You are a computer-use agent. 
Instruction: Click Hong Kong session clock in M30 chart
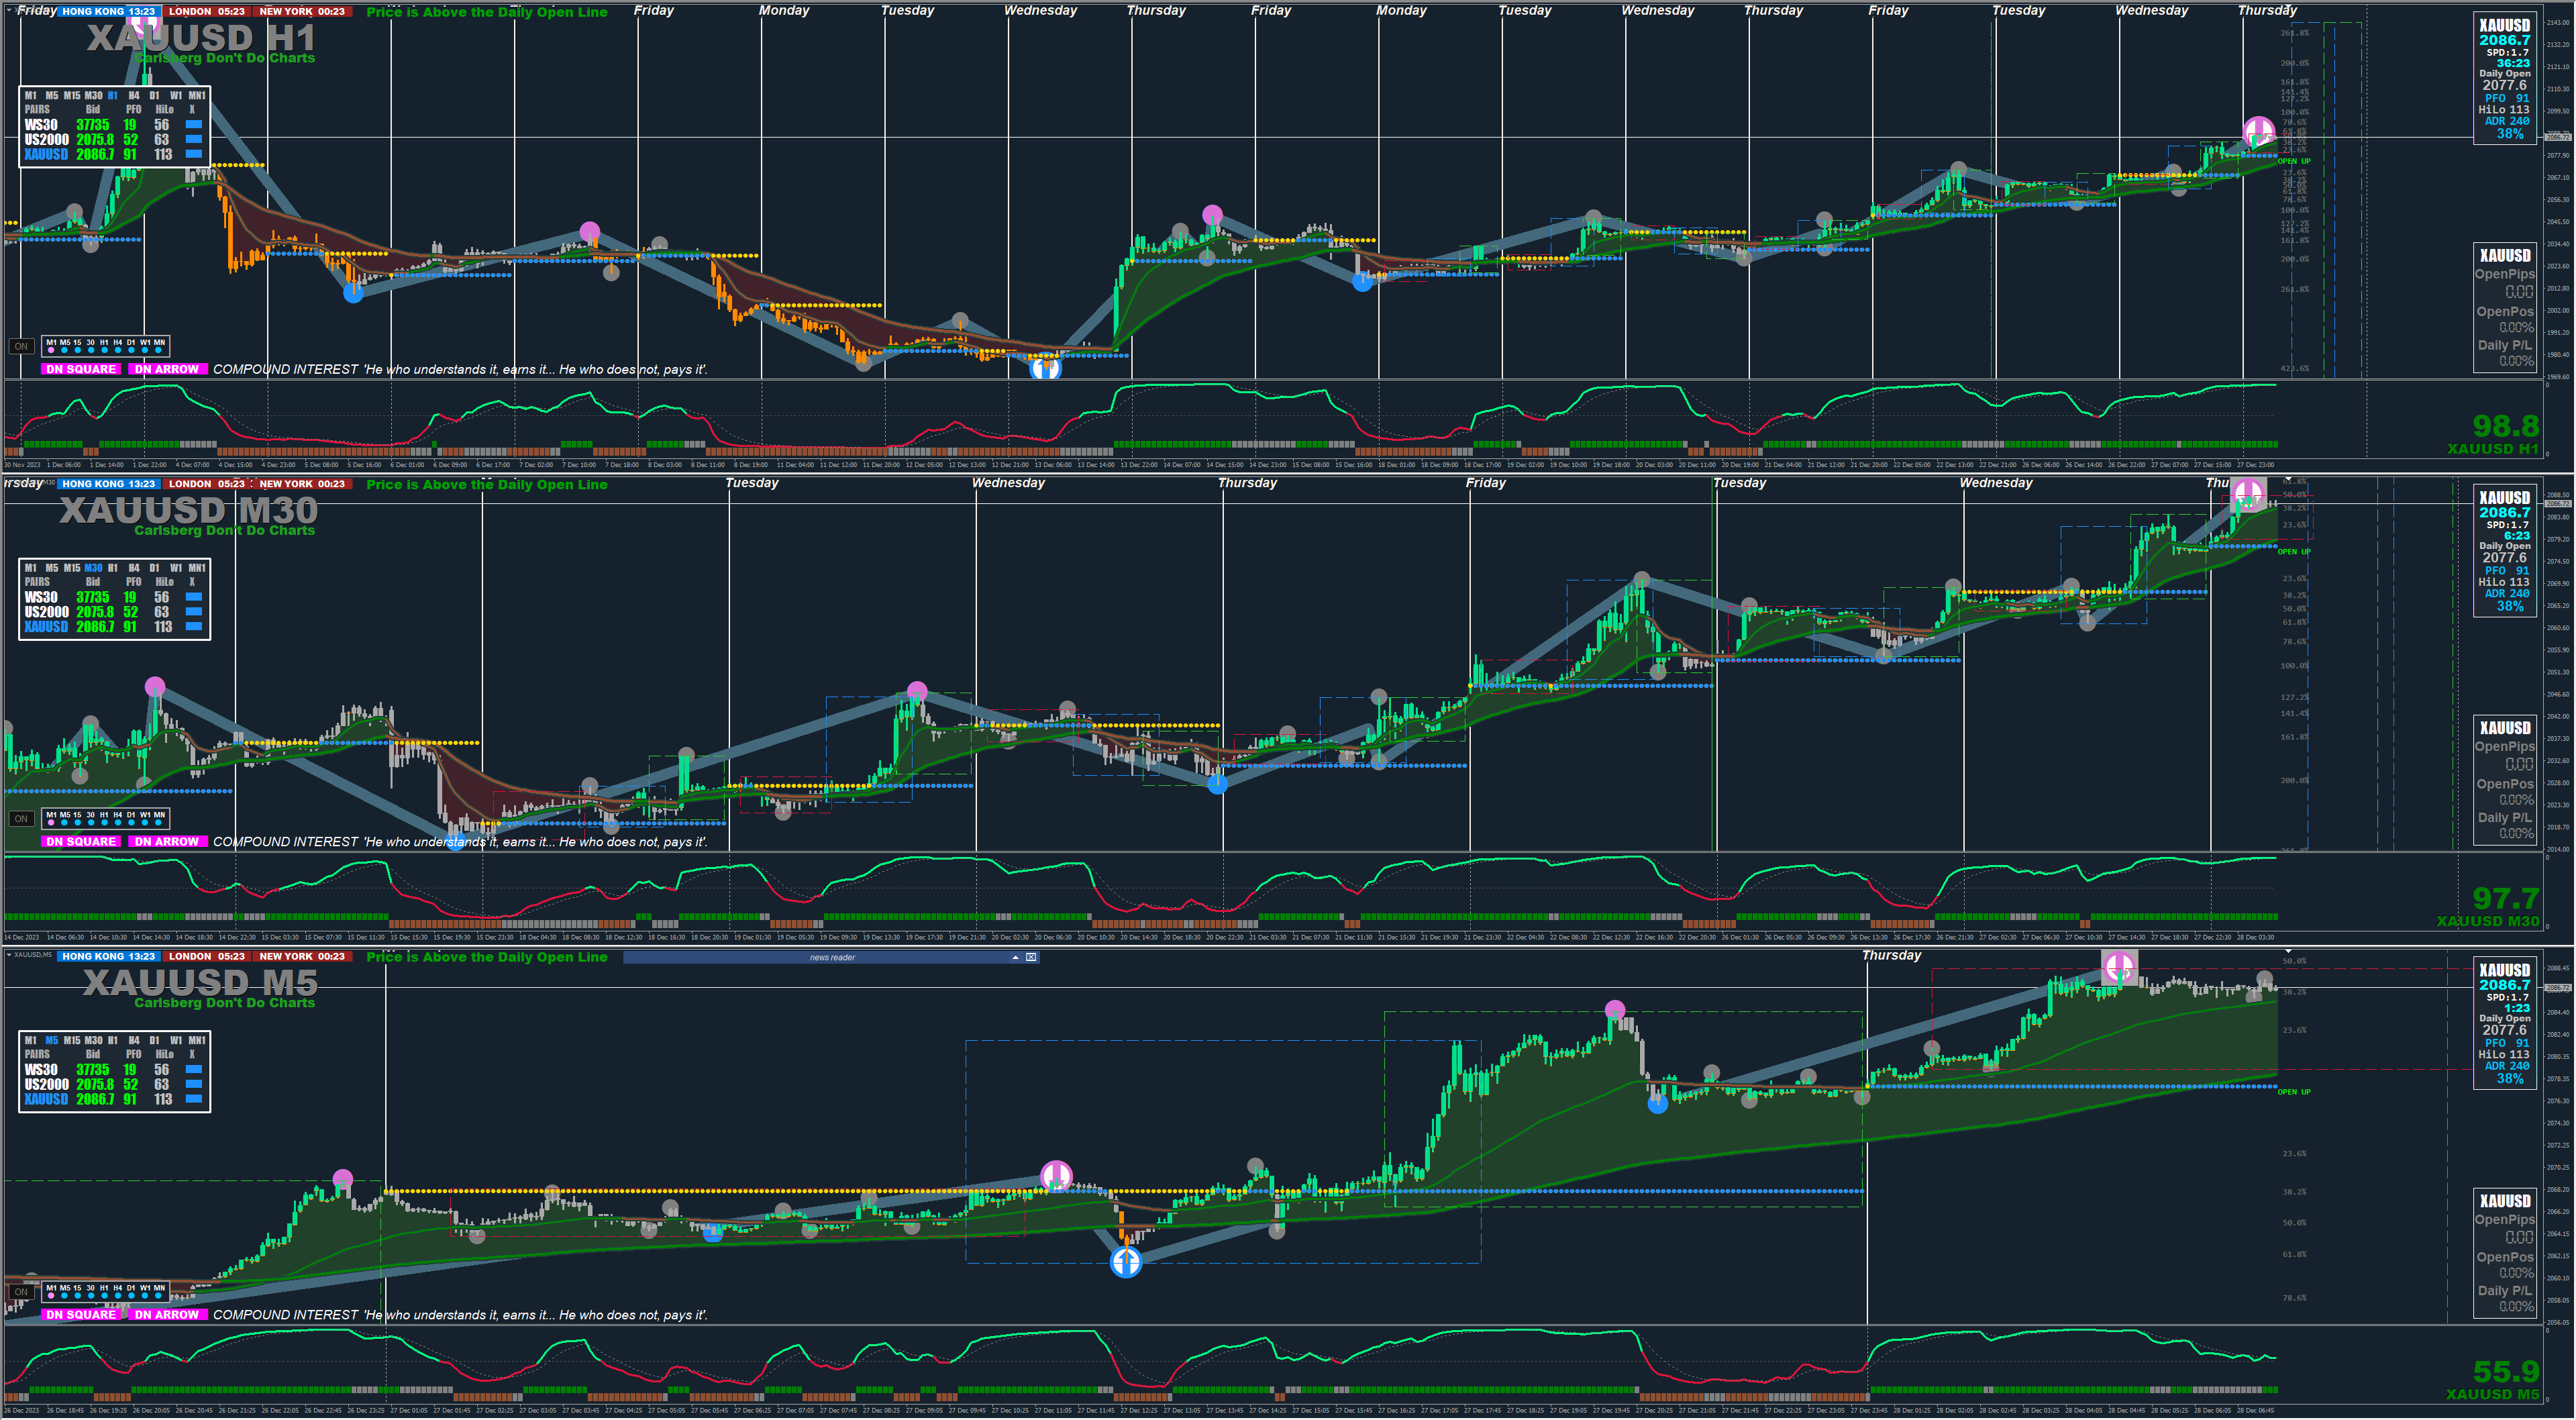coord(108,484)
